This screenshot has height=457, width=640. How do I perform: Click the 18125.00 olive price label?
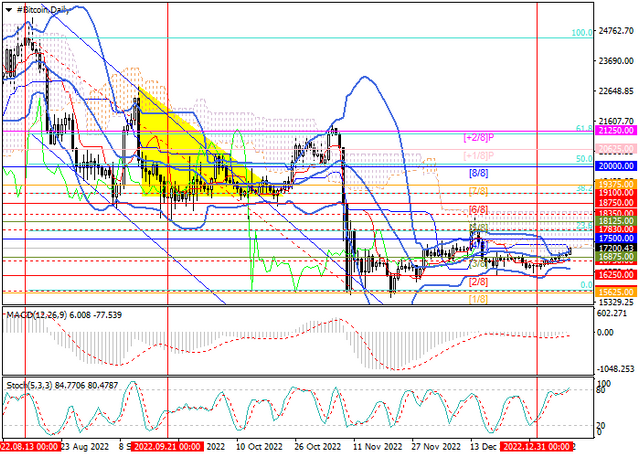pos(616,221)
